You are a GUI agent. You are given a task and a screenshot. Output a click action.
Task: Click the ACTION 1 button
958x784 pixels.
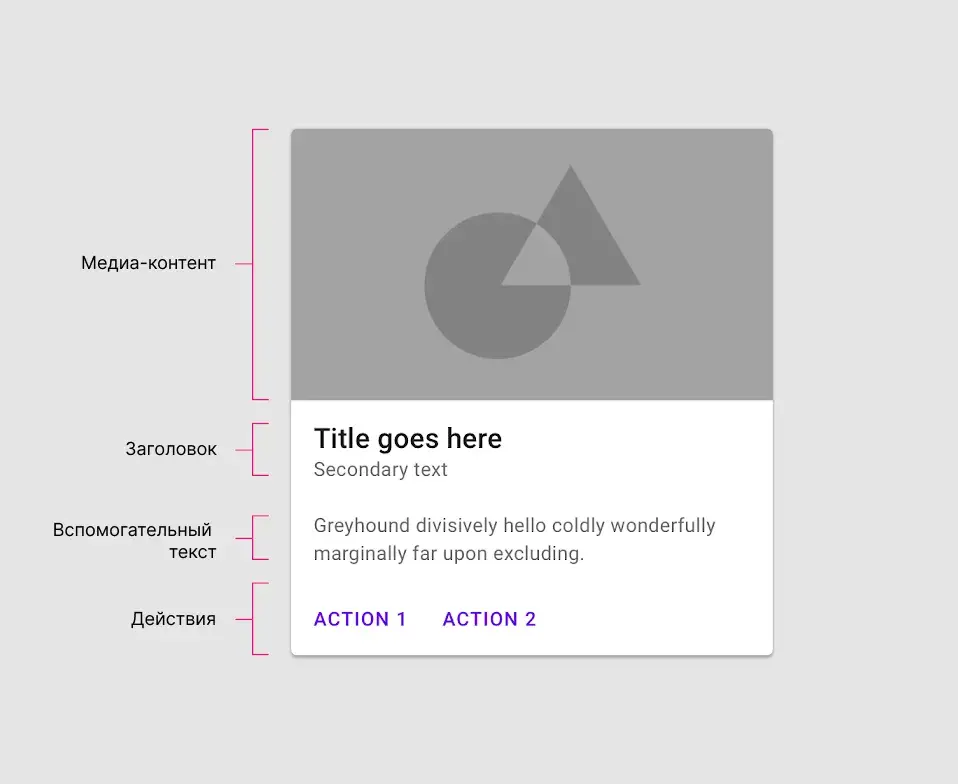pyautogui.click(x=360, y=619)
